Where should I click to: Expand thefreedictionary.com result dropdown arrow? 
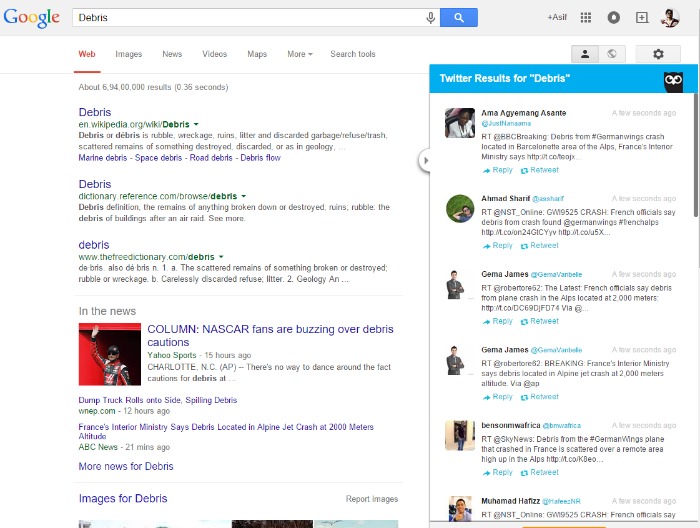(221, 257)
